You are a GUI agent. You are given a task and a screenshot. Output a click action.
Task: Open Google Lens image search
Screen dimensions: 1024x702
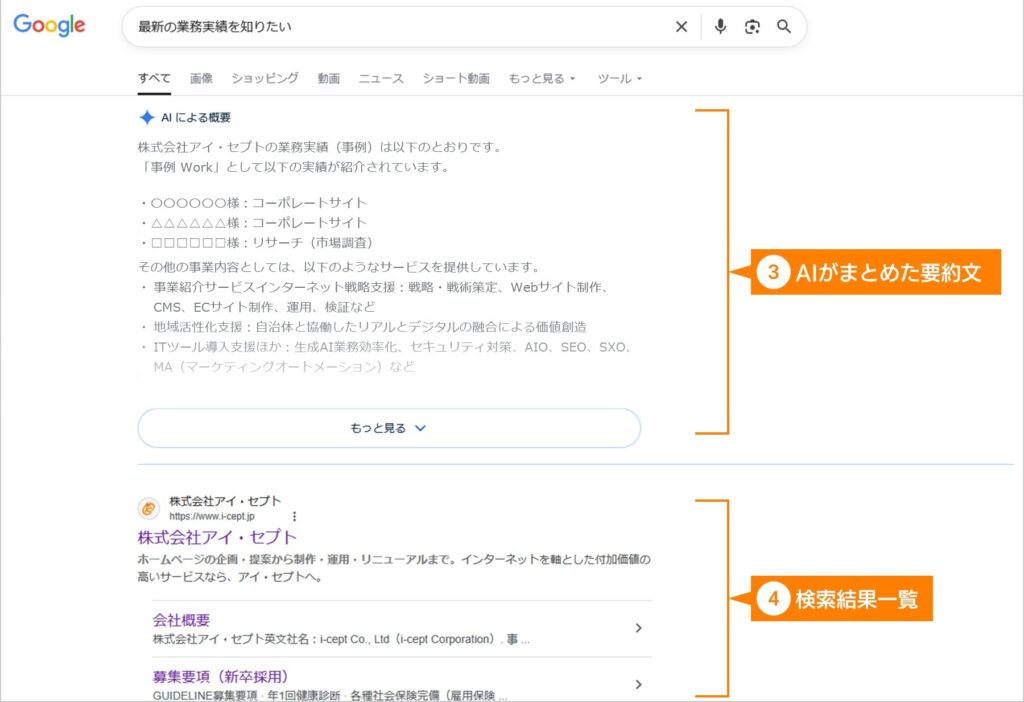tap(751, 27)
